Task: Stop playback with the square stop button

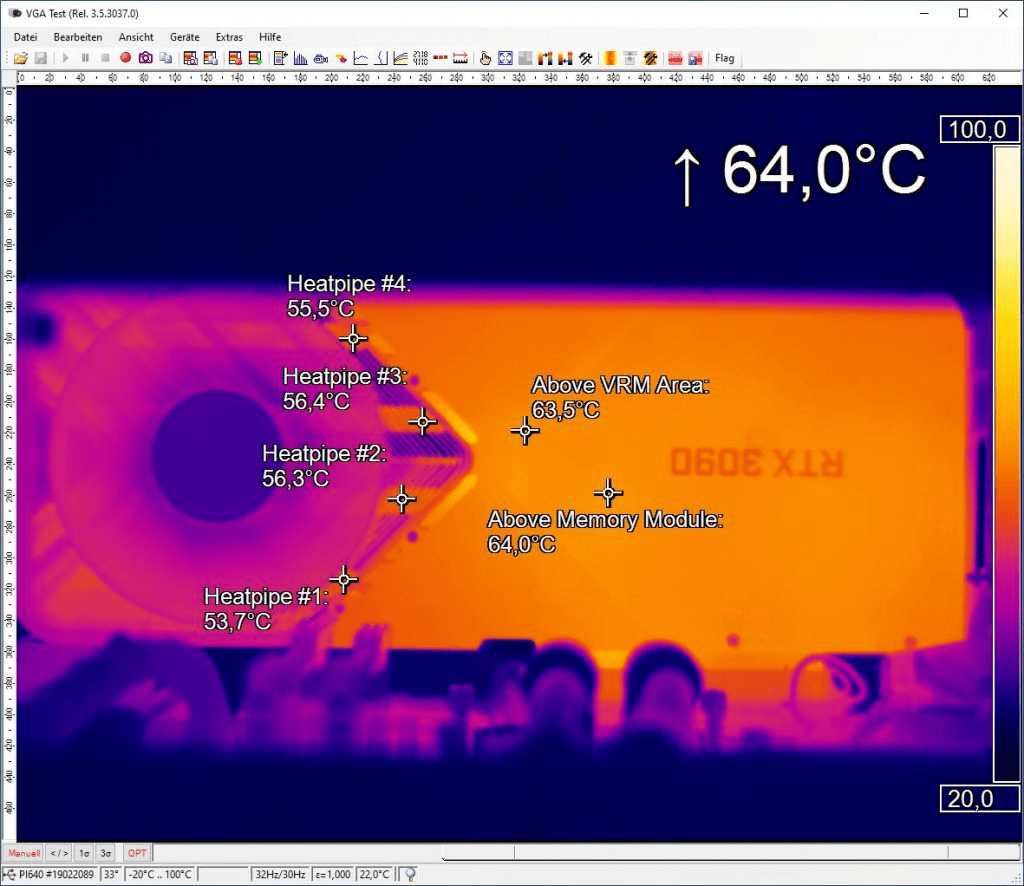Action: coord(105,58)
